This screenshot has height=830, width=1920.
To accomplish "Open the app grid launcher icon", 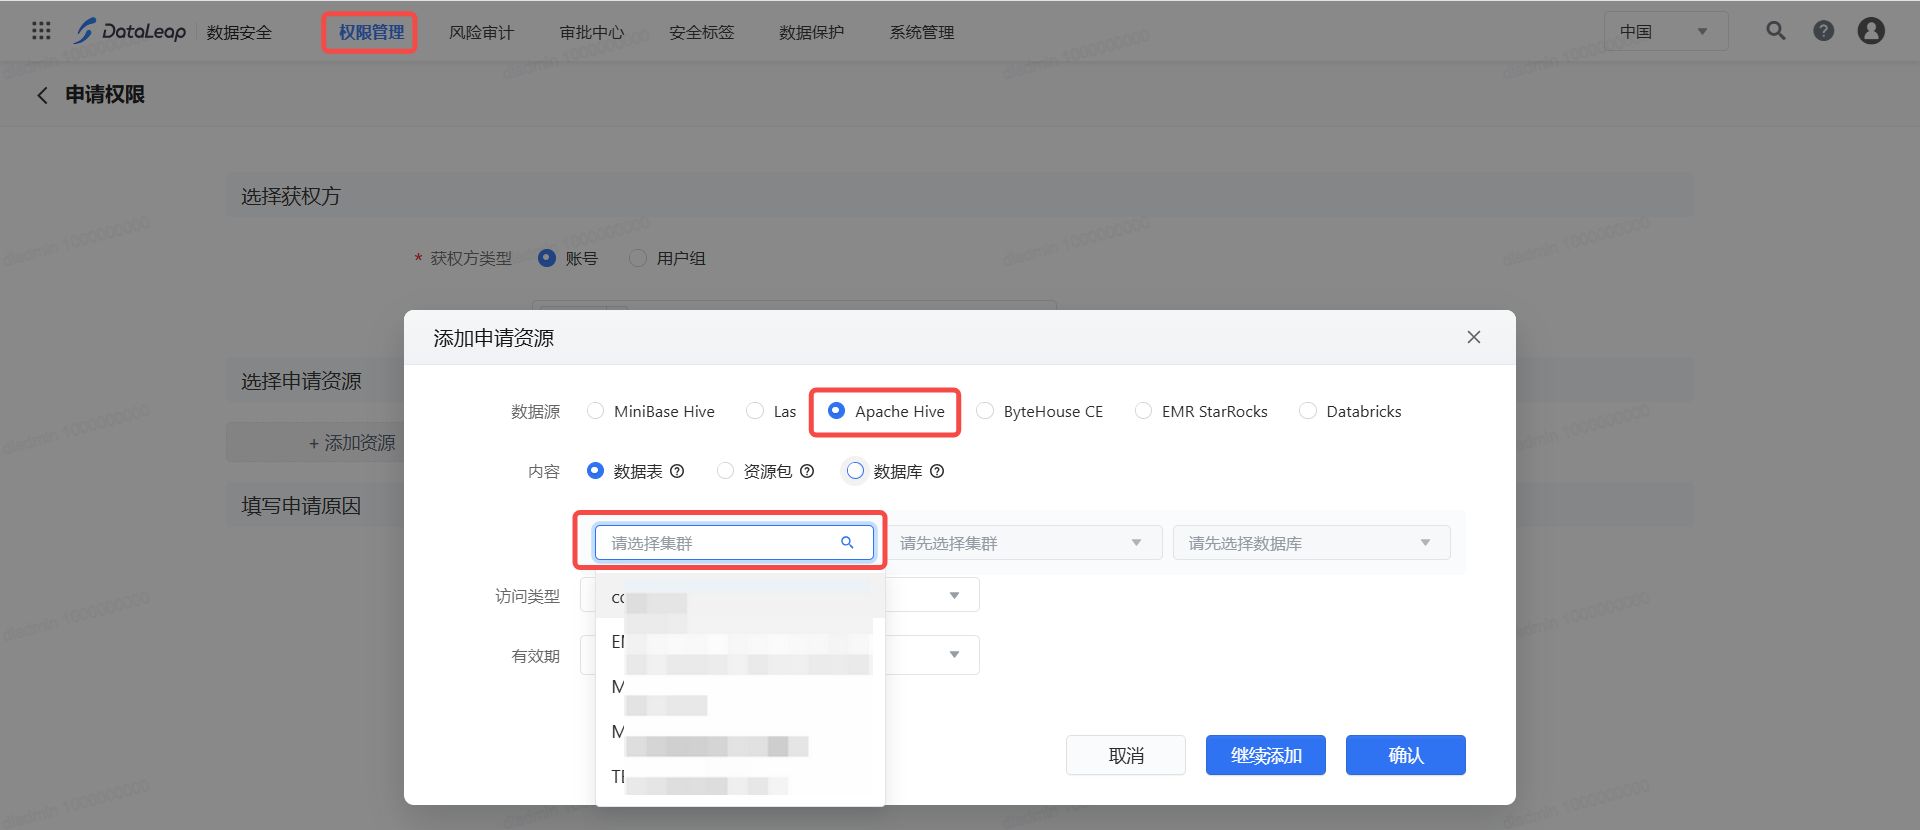I will (x=41, y=31).
